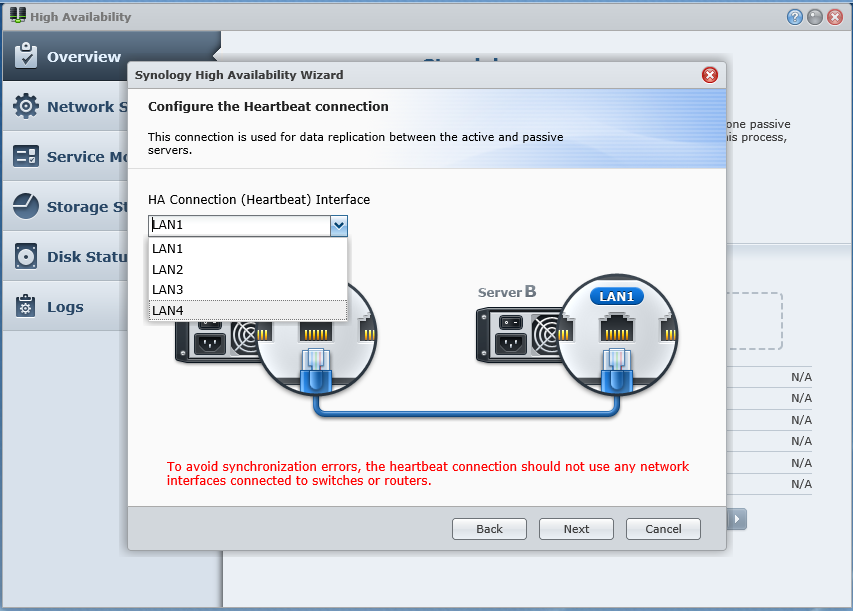Minimize the High Availability main window
The image size is (853, 611).
coord(814,17)
